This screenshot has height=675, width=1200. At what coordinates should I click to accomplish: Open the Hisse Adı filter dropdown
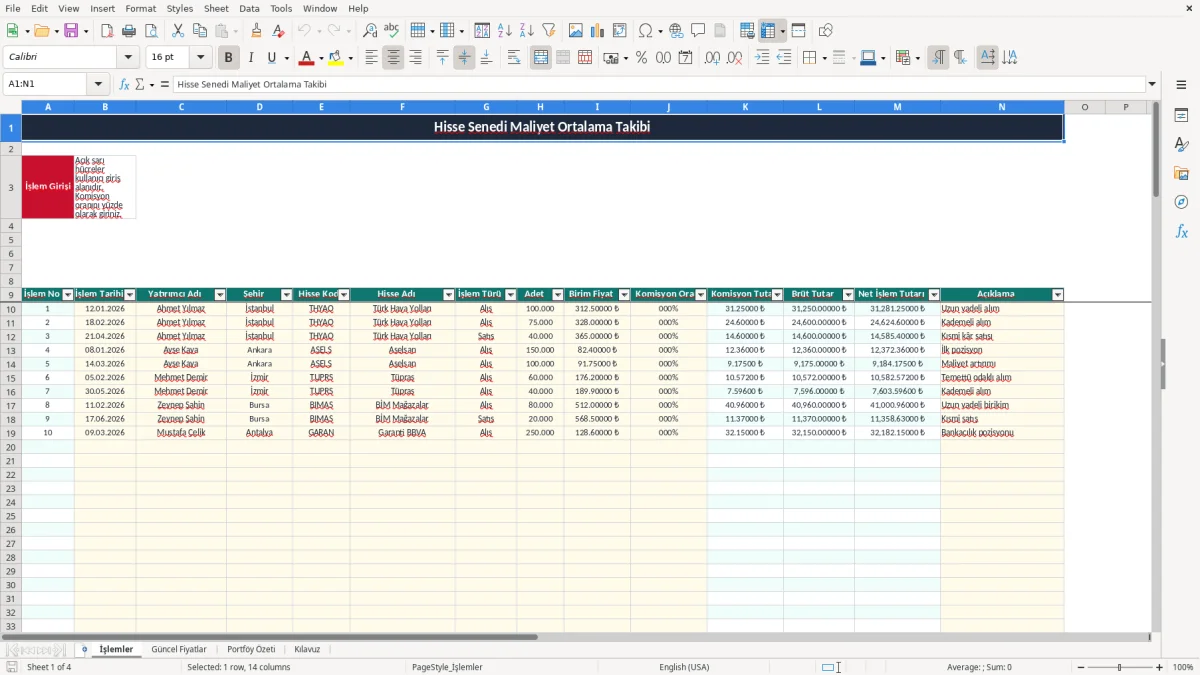[x=449, y=295]
